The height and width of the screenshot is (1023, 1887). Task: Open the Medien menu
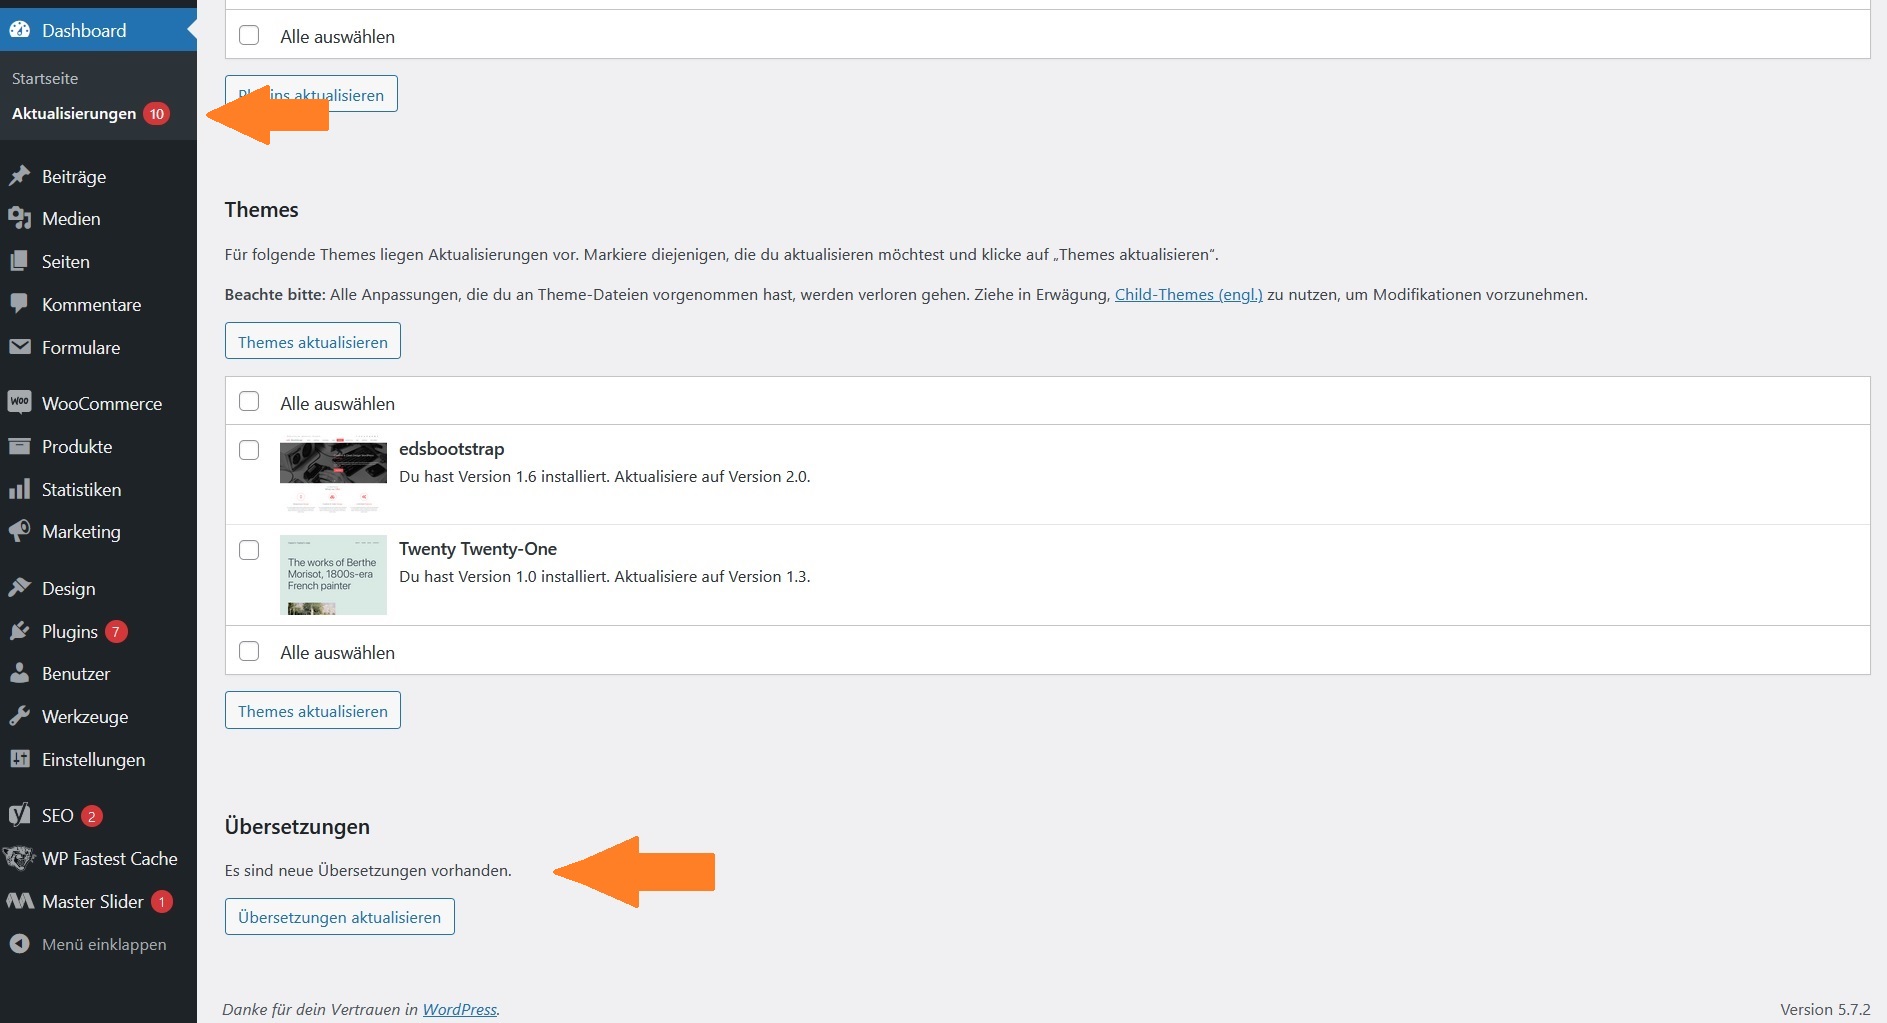tap(98, 218)
